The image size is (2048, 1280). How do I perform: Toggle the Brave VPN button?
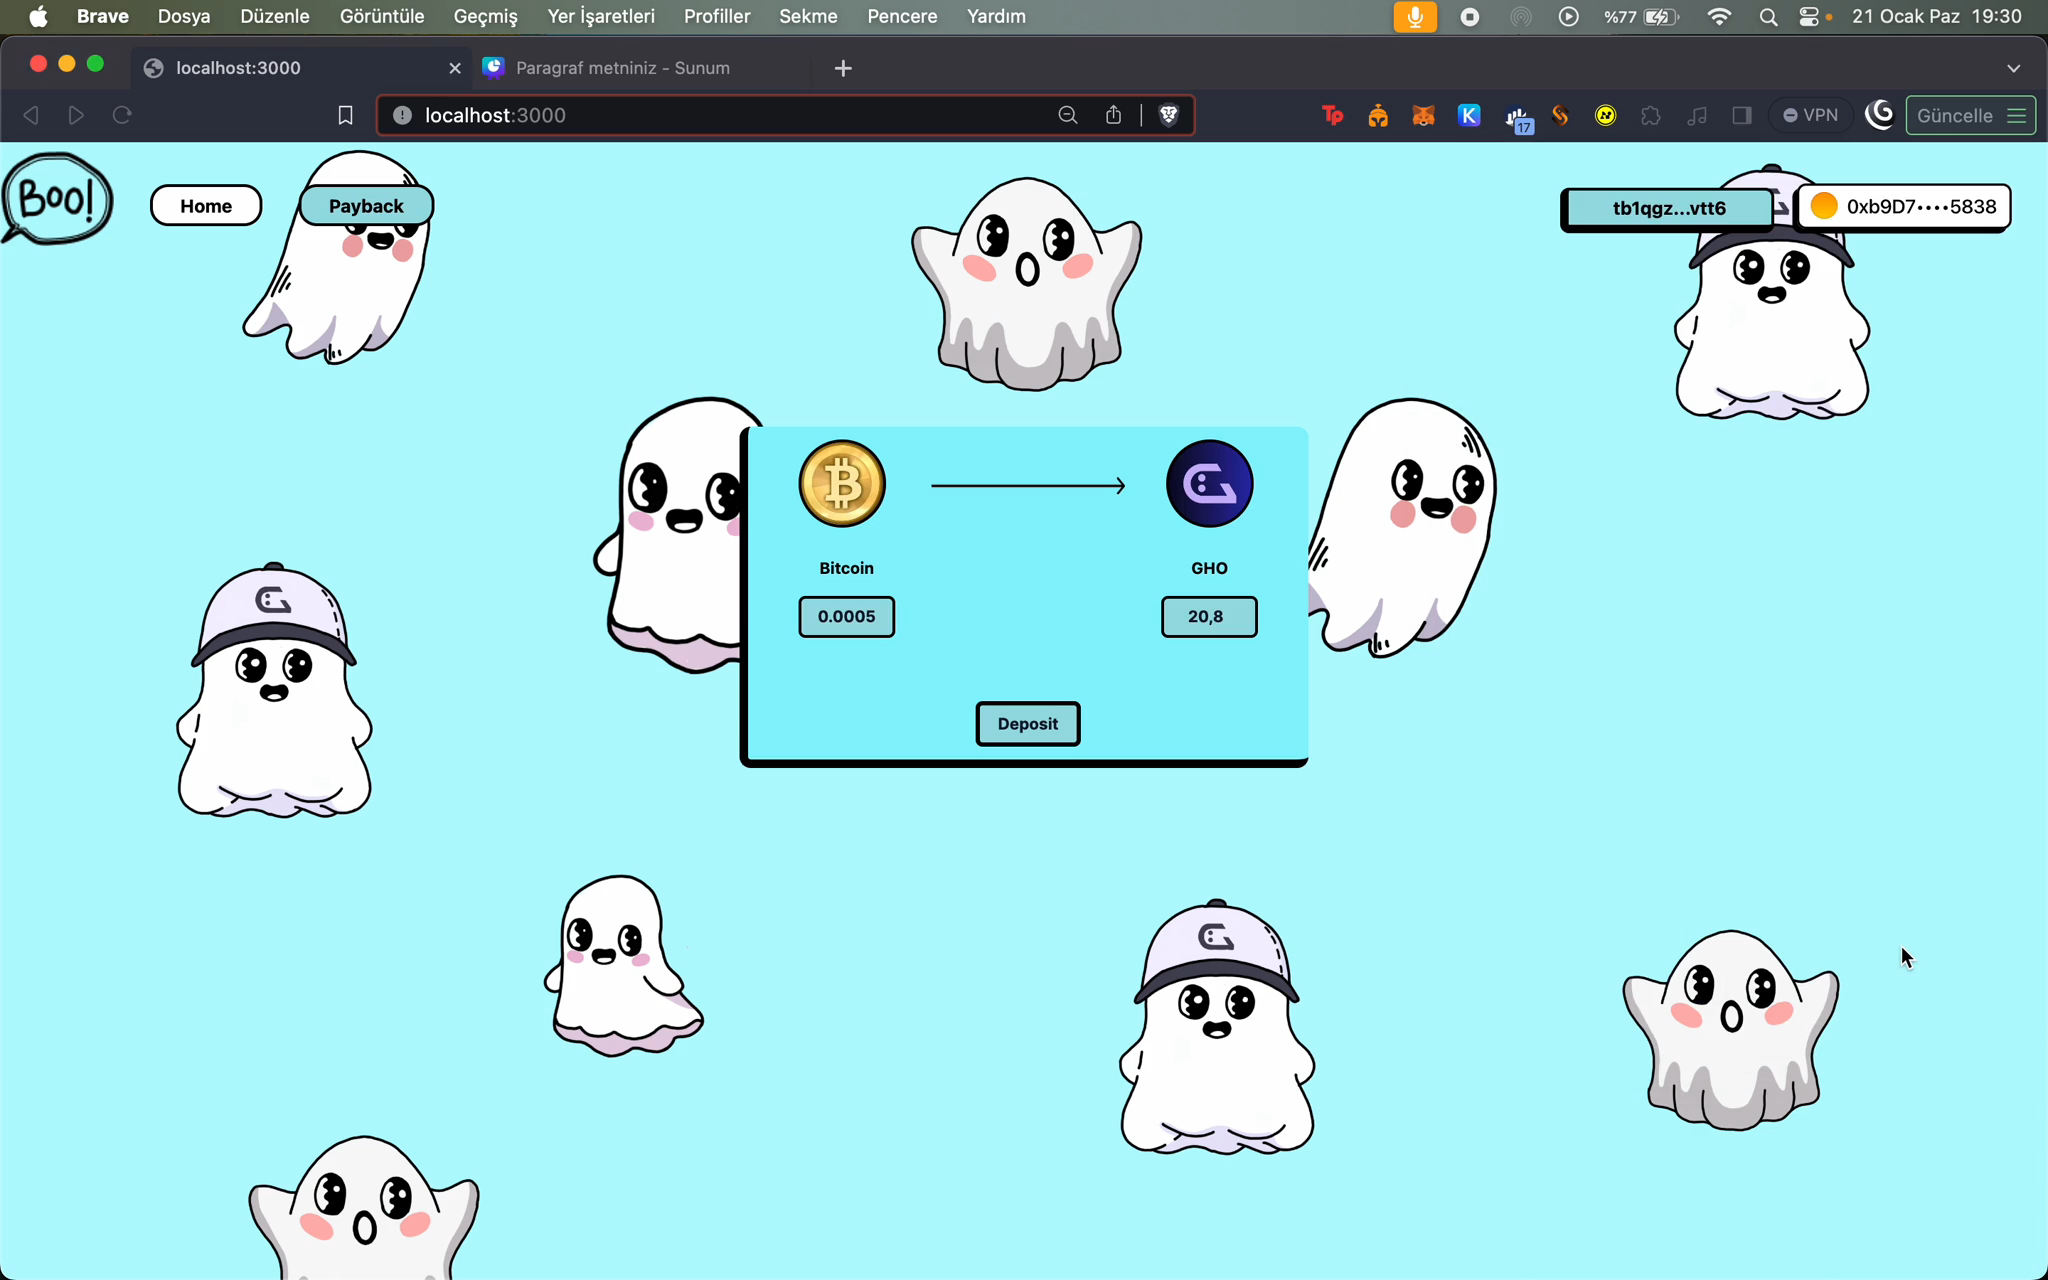point(1811,115)
